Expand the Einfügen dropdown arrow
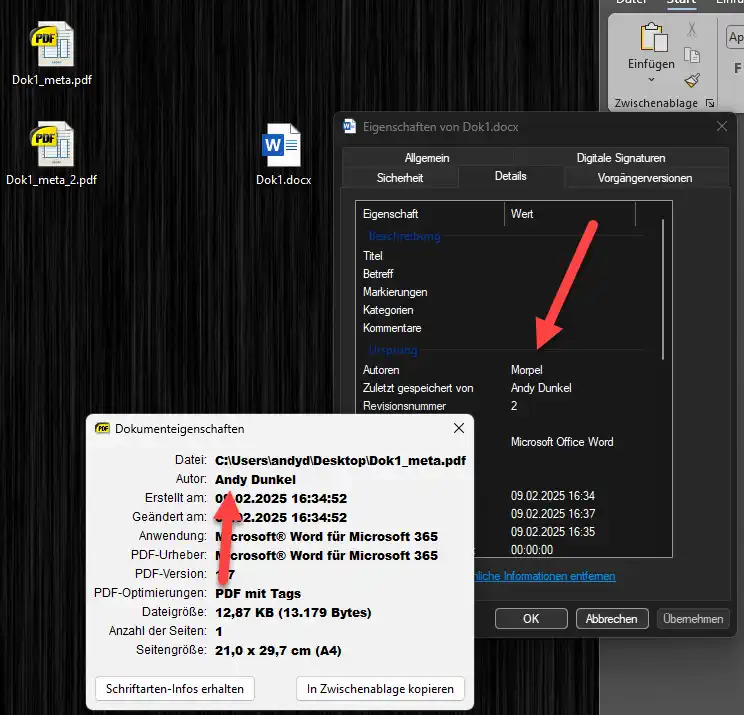 tap(651, 79)
